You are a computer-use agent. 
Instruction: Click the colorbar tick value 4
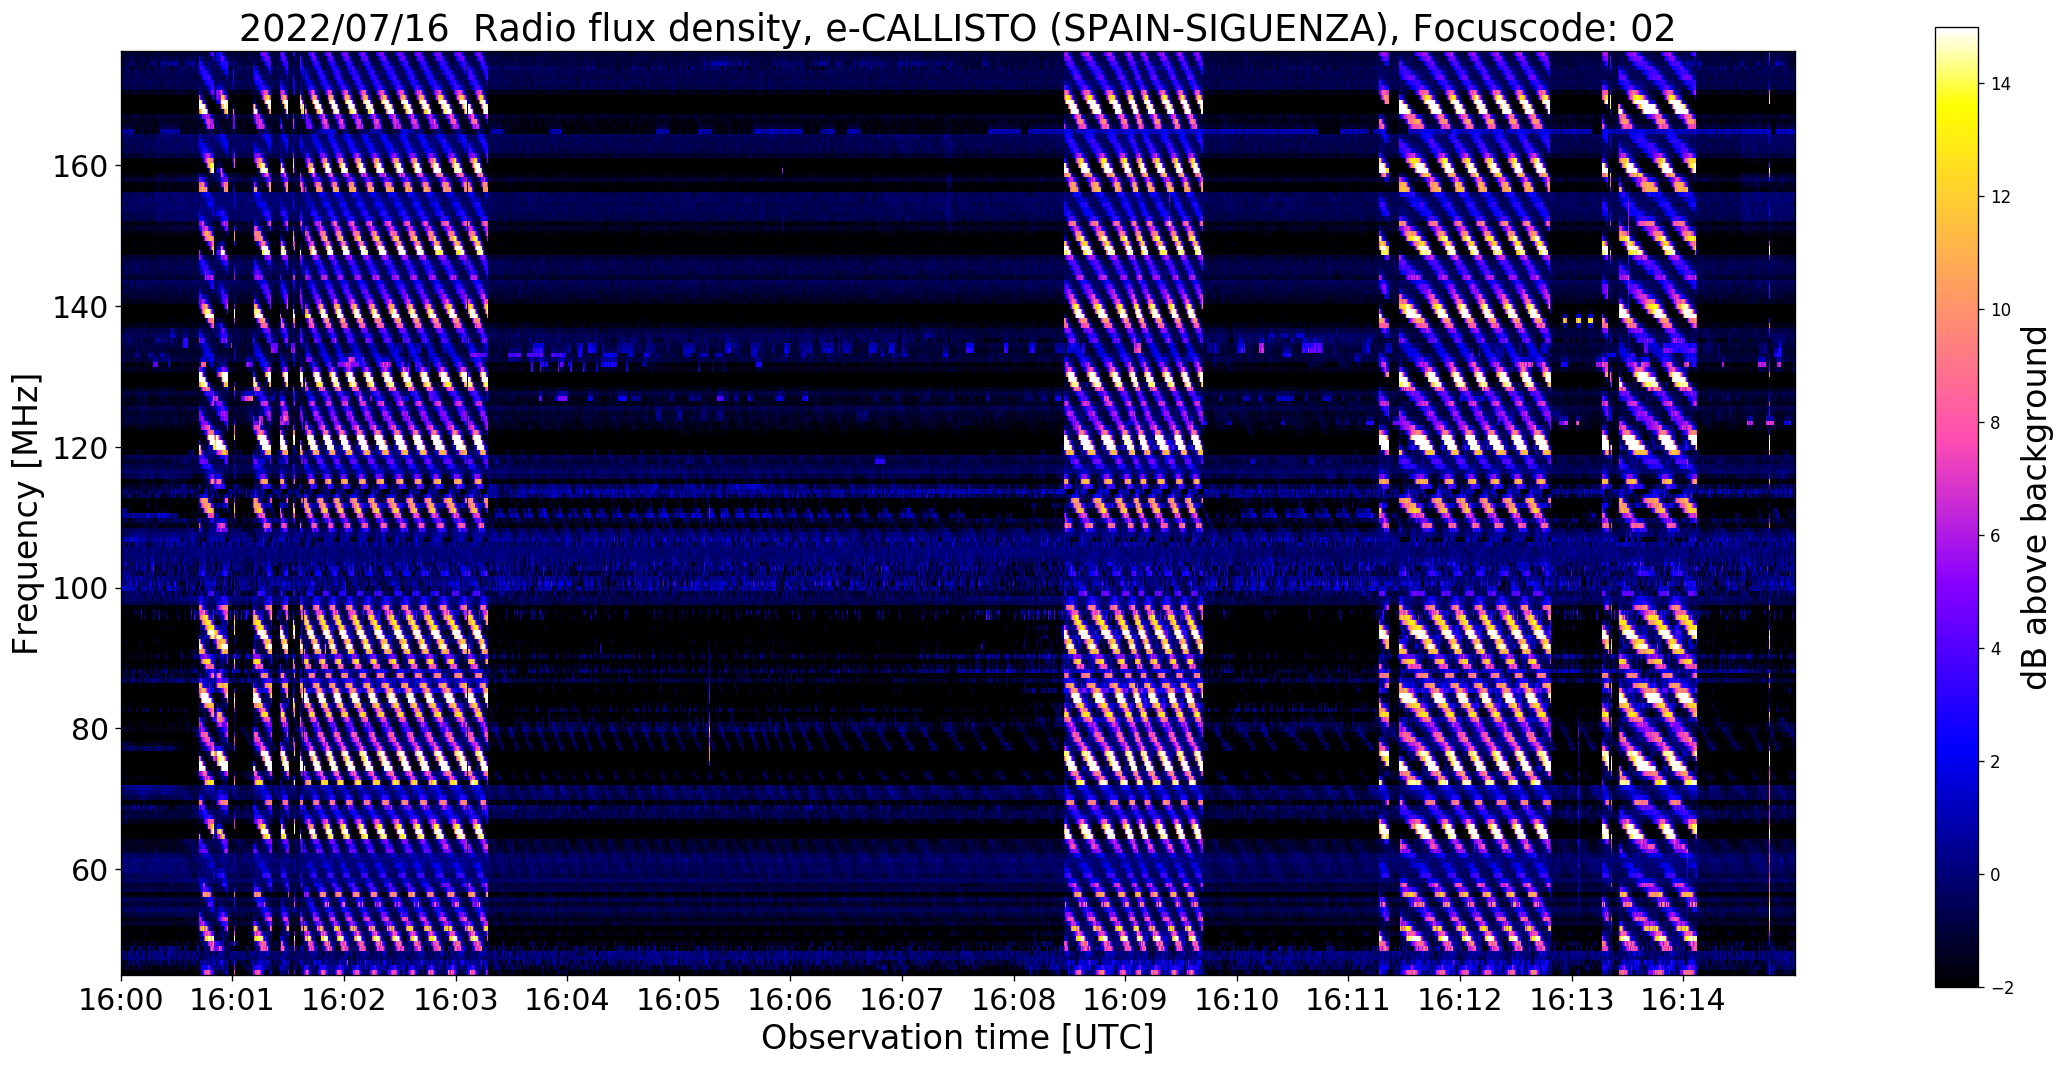click(1995, 649)
